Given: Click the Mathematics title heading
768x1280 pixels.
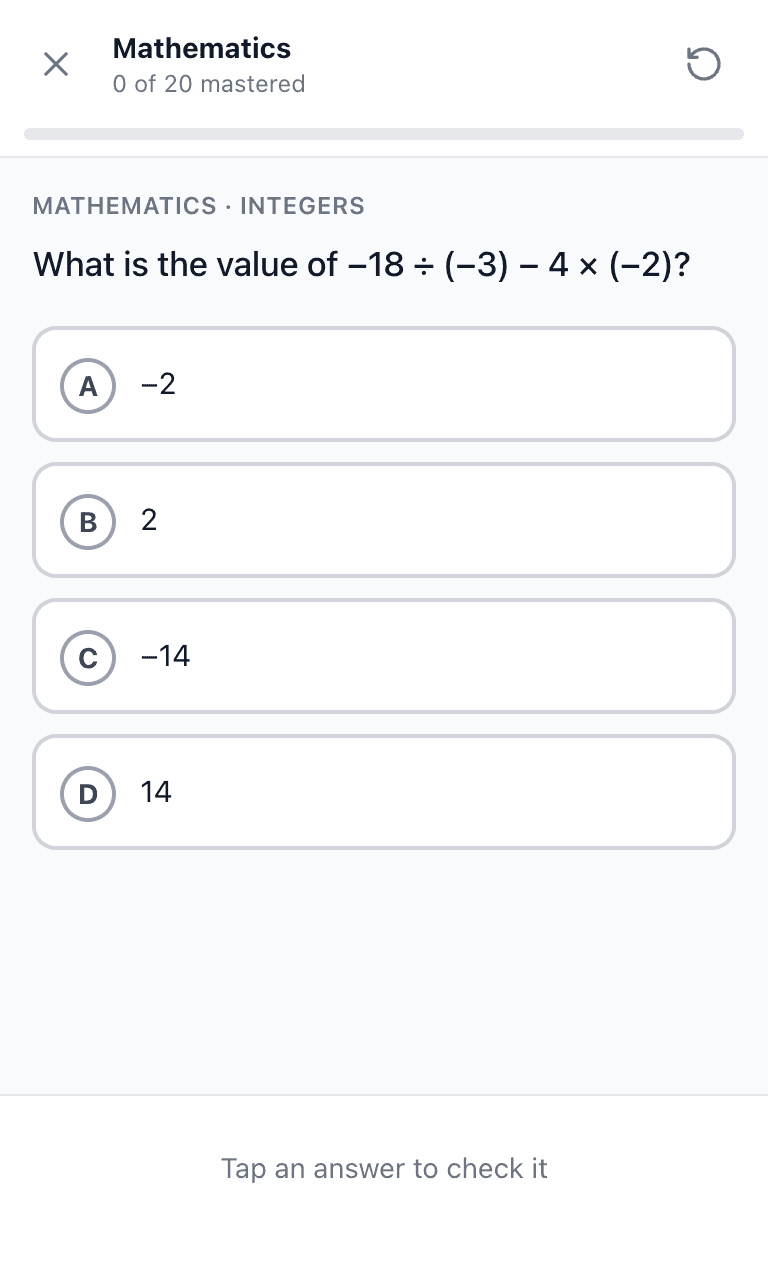Looking at the screenshot, I should (x=202, y=48).
